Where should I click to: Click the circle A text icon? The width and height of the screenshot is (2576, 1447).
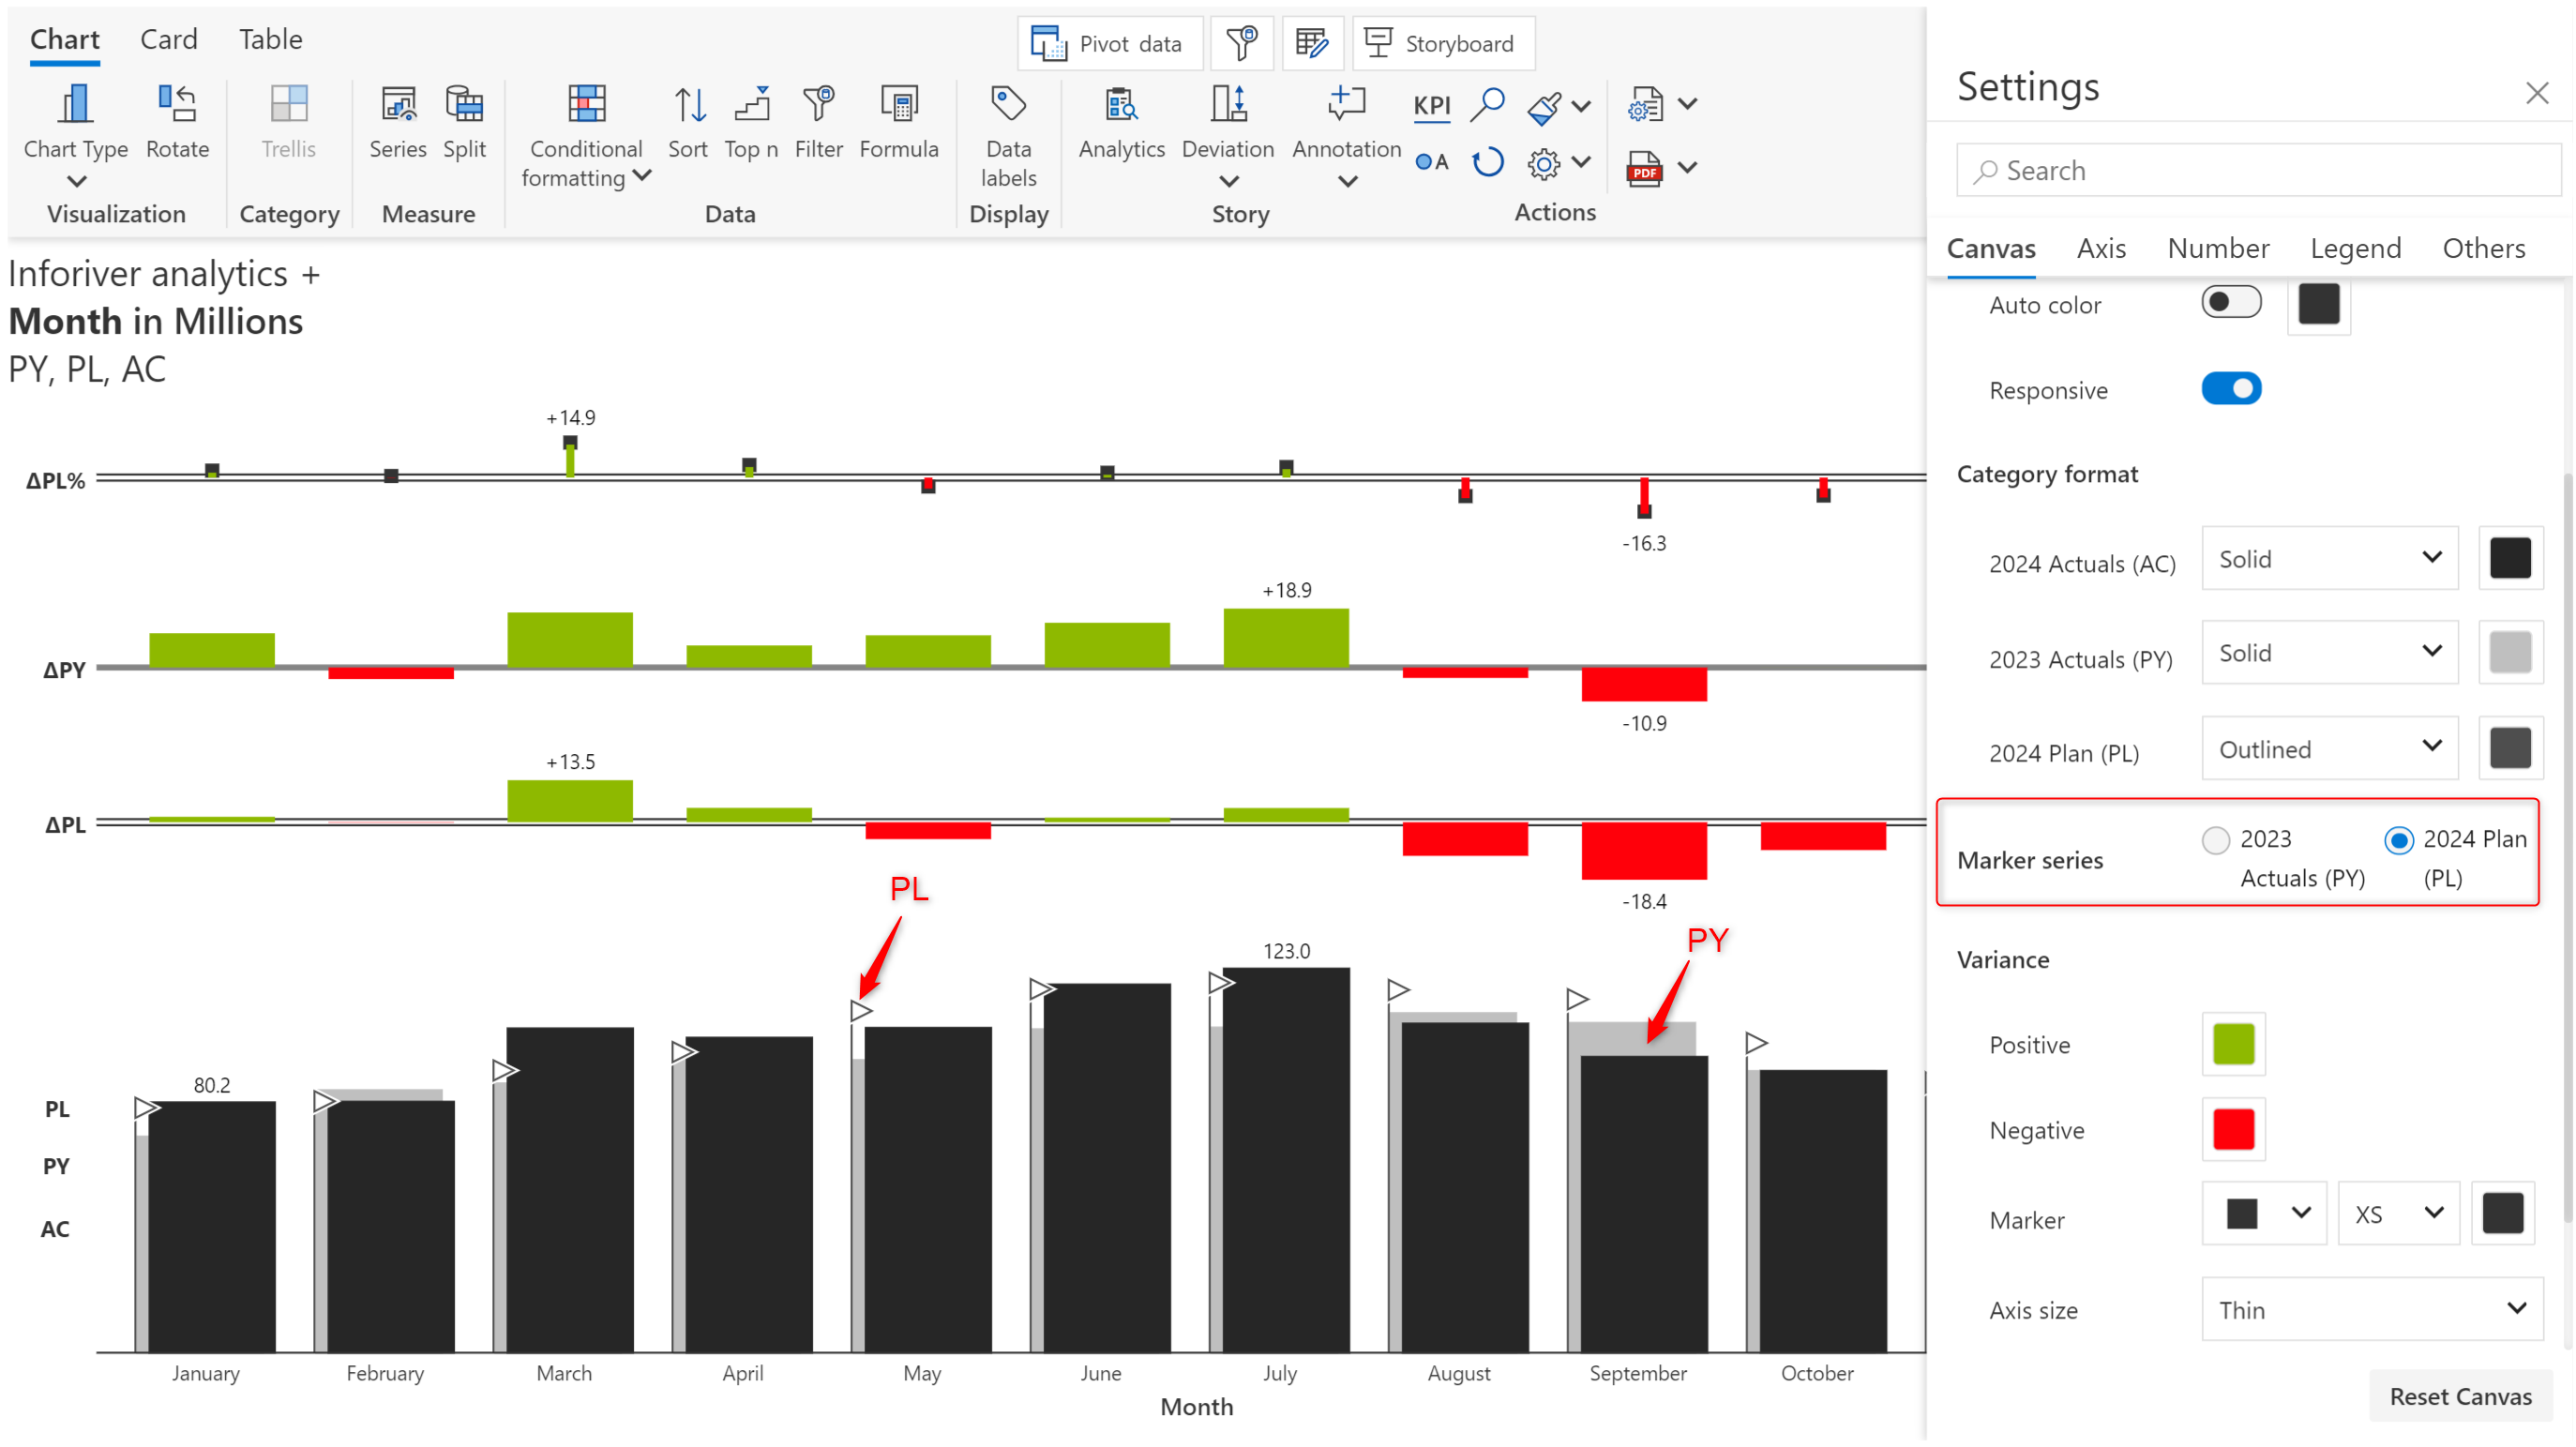(1431, 162)
